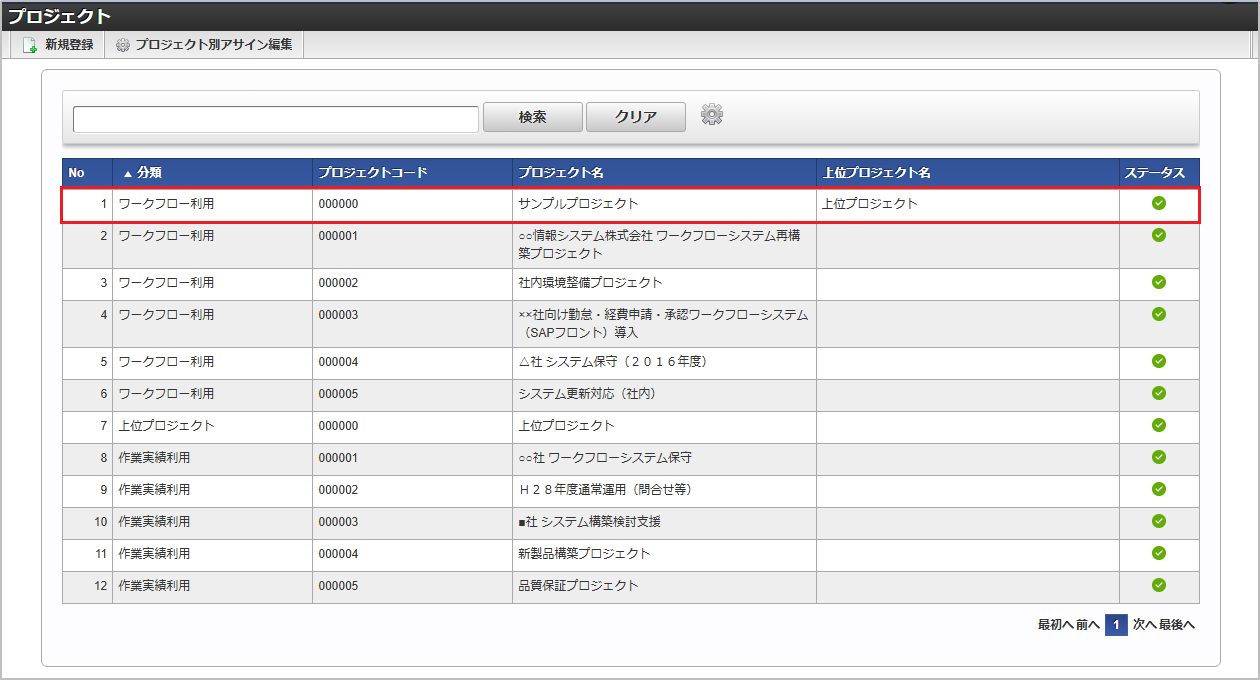Select row for システム更新対応（社内）
Screen dimensions: 1260x680
[x=587, y=394]
